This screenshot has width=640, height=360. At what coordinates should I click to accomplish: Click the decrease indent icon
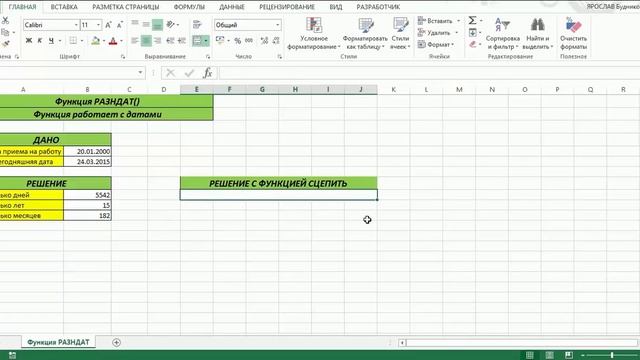click(x=170, y=40)
